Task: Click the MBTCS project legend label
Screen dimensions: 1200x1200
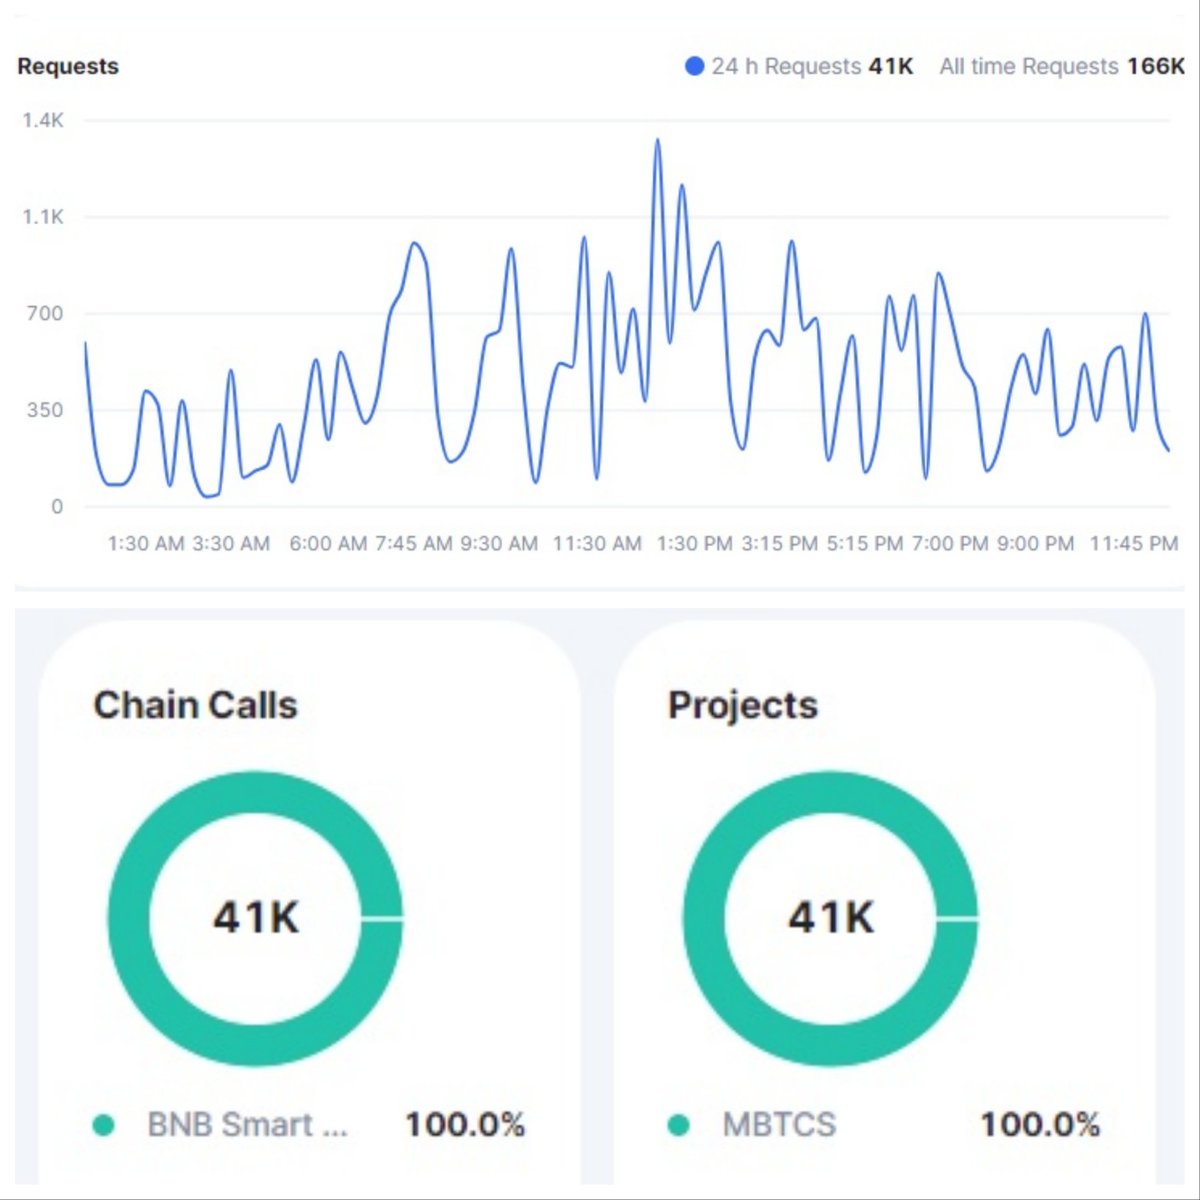Action: (779, 1125)
